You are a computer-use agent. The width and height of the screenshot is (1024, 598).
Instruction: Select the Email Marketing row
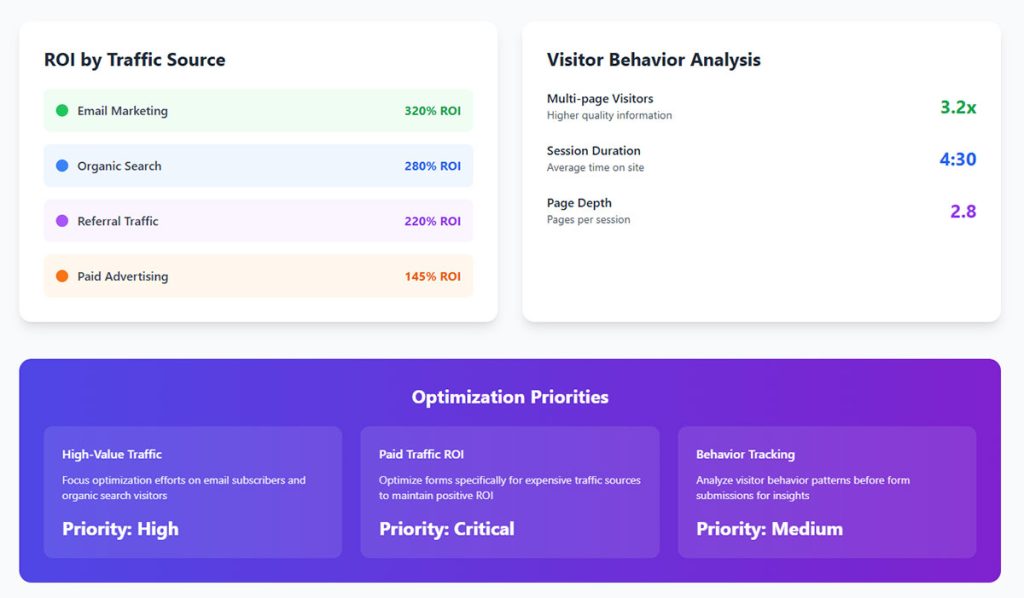point(258,110)
